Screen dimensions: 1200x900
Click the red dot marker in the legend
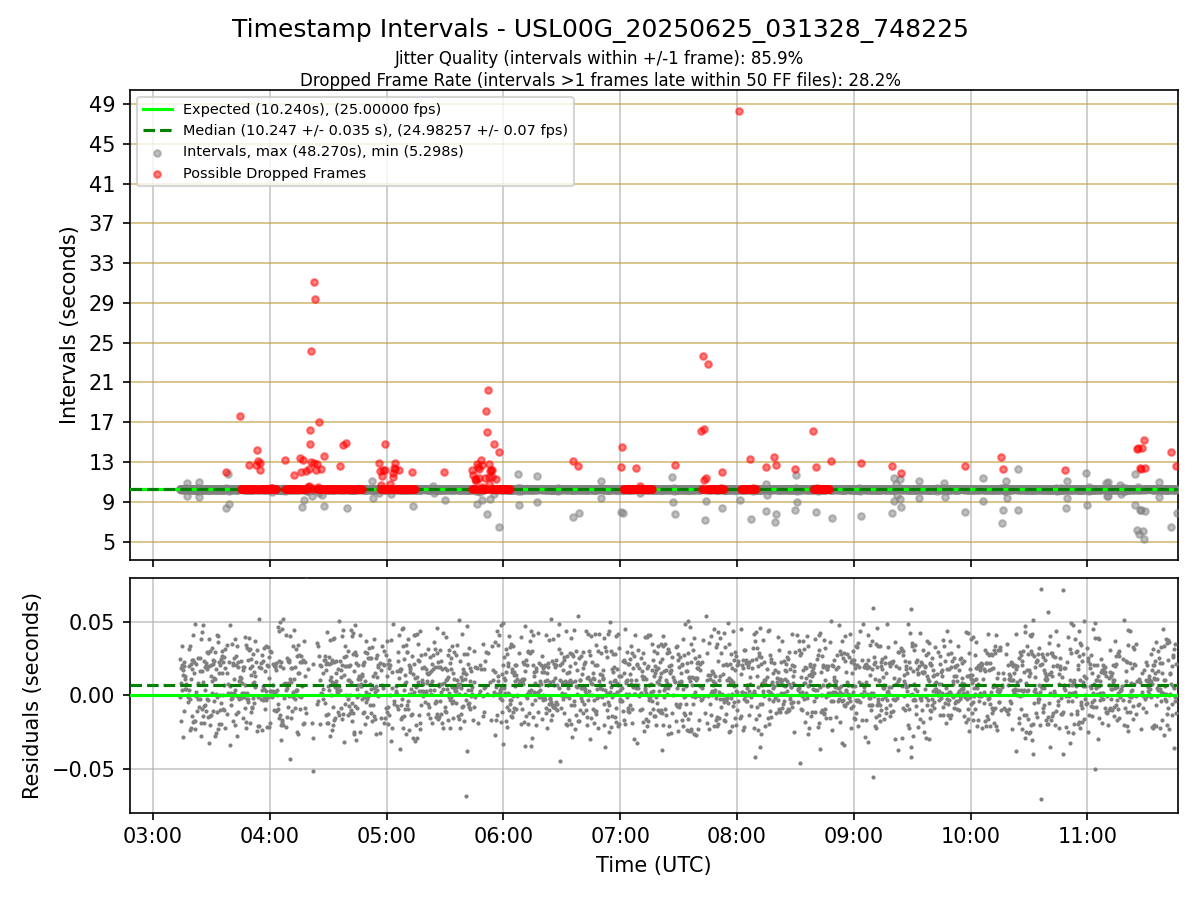(x=158, y=173)
